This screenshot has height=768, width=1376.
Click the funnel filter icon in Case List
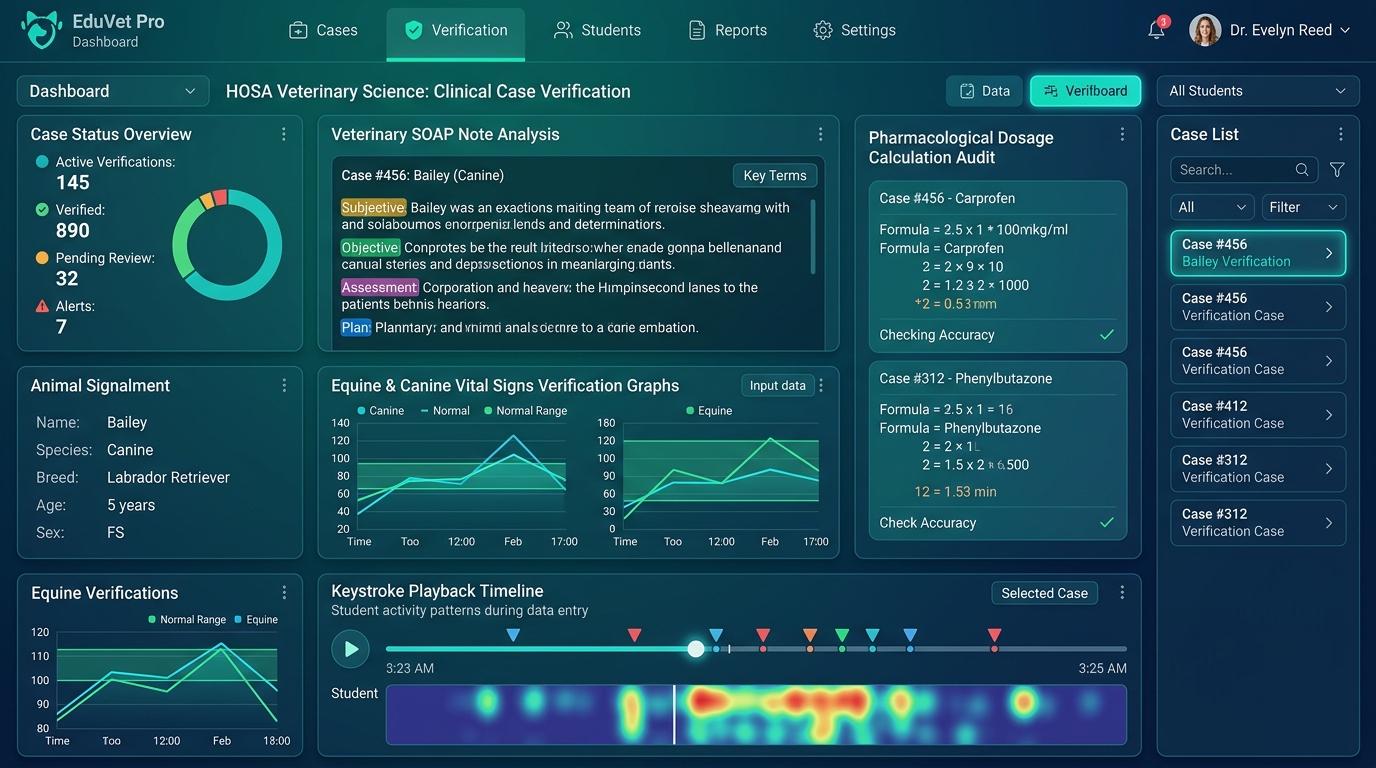coord(1337,170)
